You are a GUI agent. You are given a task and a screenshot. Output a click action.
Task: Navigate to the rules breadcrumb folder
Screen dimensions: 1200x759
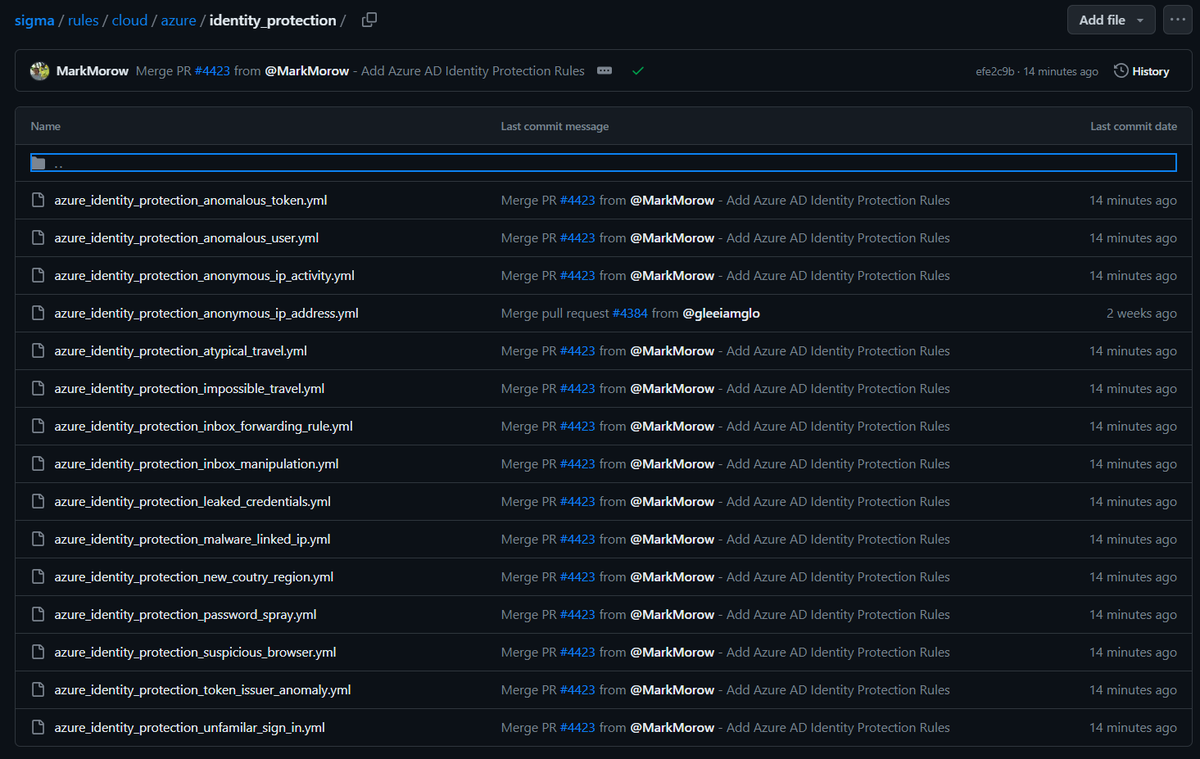coord(83,20)
